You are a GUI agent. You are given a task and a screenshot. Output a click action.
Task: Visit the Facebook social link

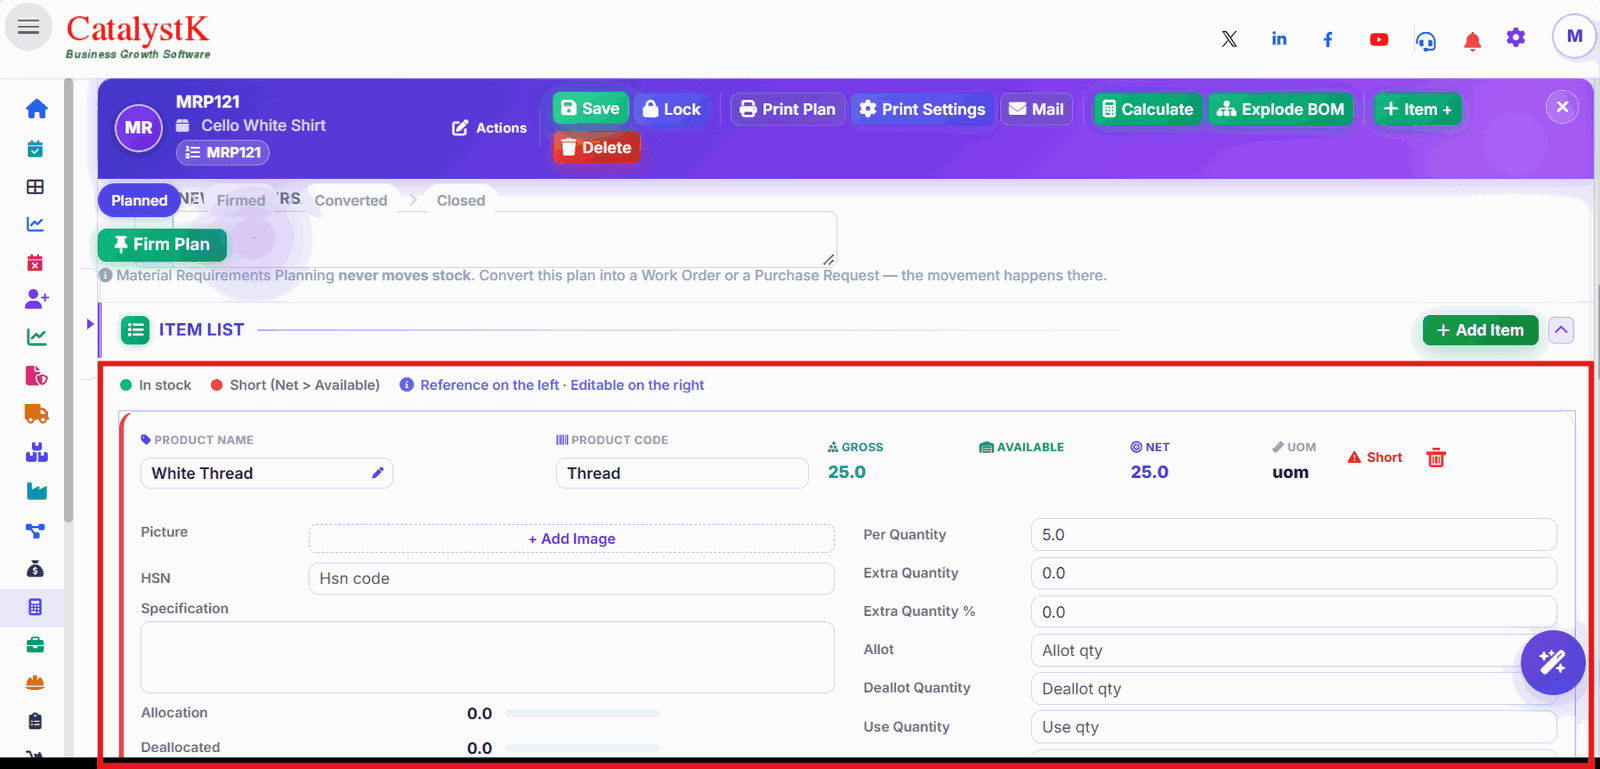[x=1328, y=39]
